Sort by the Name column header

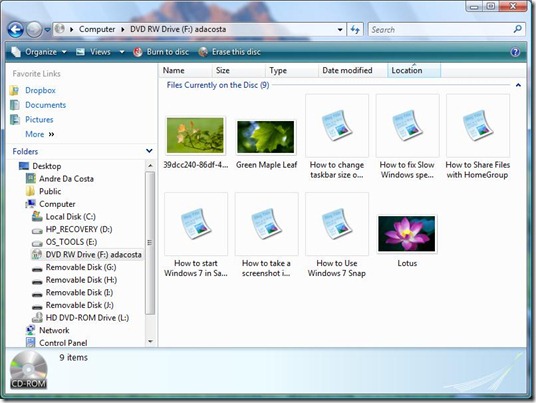tap(186, 70)
